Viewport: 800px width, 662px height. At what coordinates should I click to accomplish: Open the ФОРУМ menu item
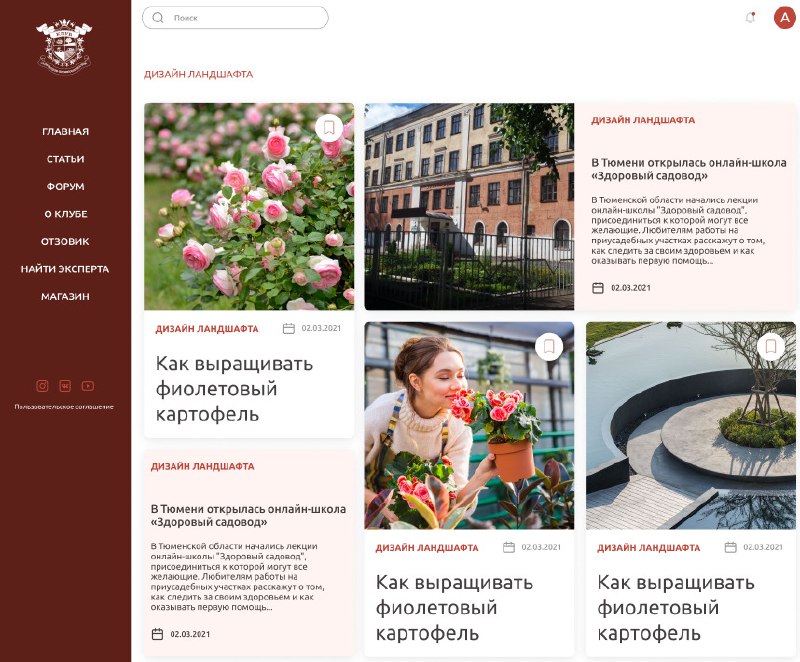pos(65,187)
